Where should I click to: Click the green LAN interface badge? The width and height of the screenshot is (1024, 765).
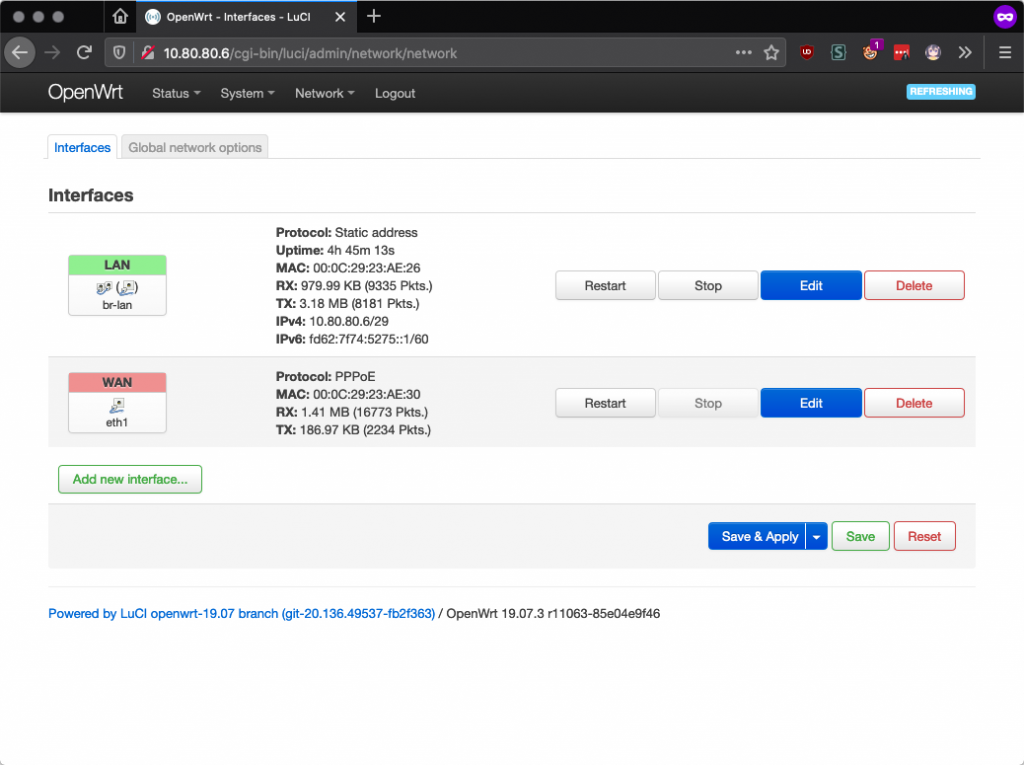coord(117,265)
